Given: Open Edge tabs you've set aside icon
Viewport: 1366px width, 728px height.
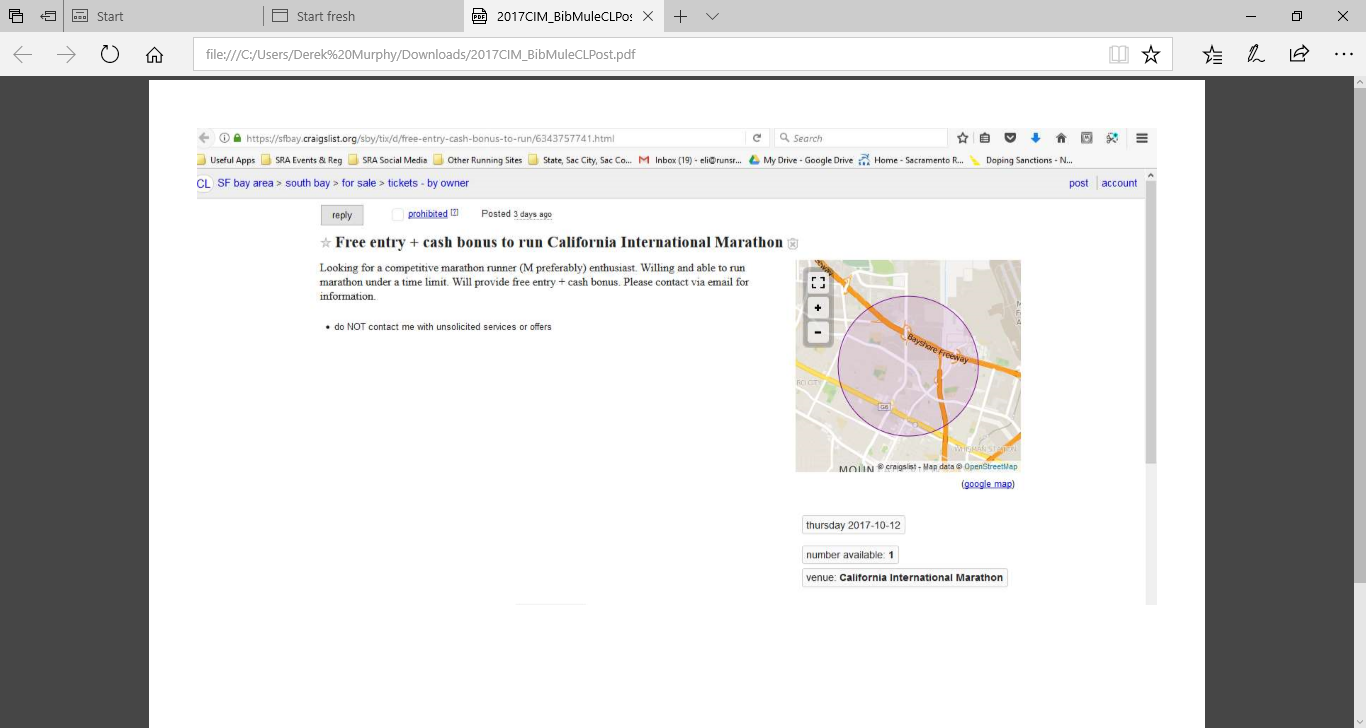Looking at the screenshot, I should [x=17, y=16].
